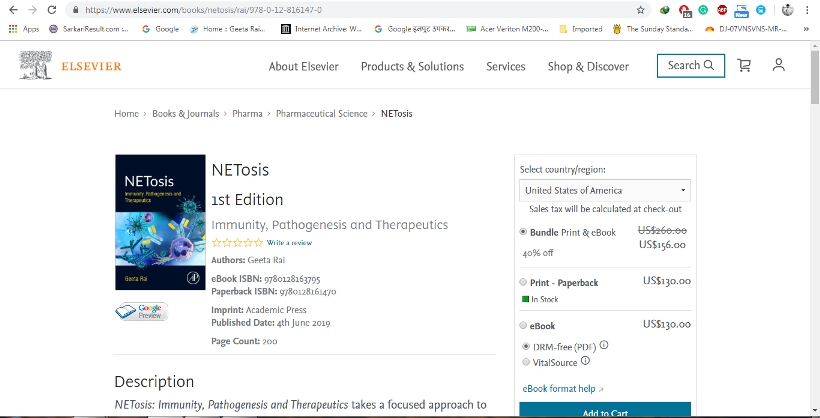Open the Acer Veriton M200 bookmark
820x418 pixels.
(508, 29)
